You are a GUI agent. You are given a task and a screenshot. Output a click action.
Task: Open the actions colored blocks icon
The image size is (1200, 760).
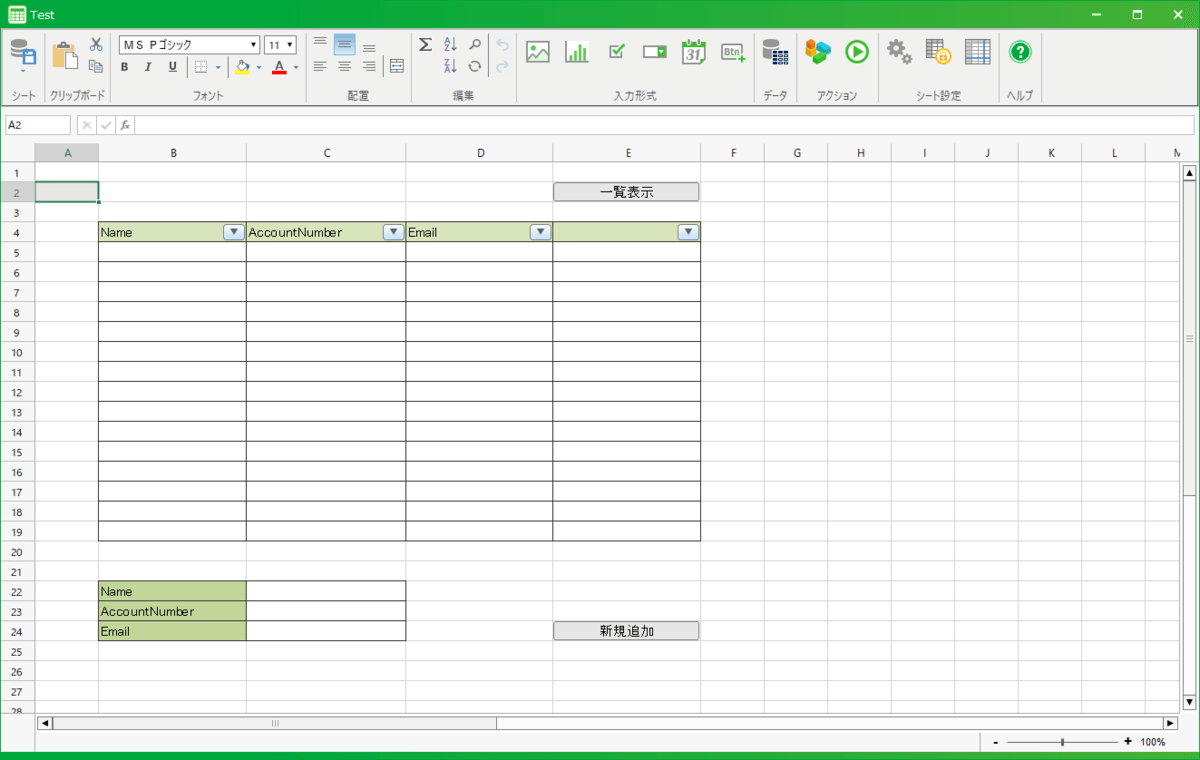coord(818,52)
